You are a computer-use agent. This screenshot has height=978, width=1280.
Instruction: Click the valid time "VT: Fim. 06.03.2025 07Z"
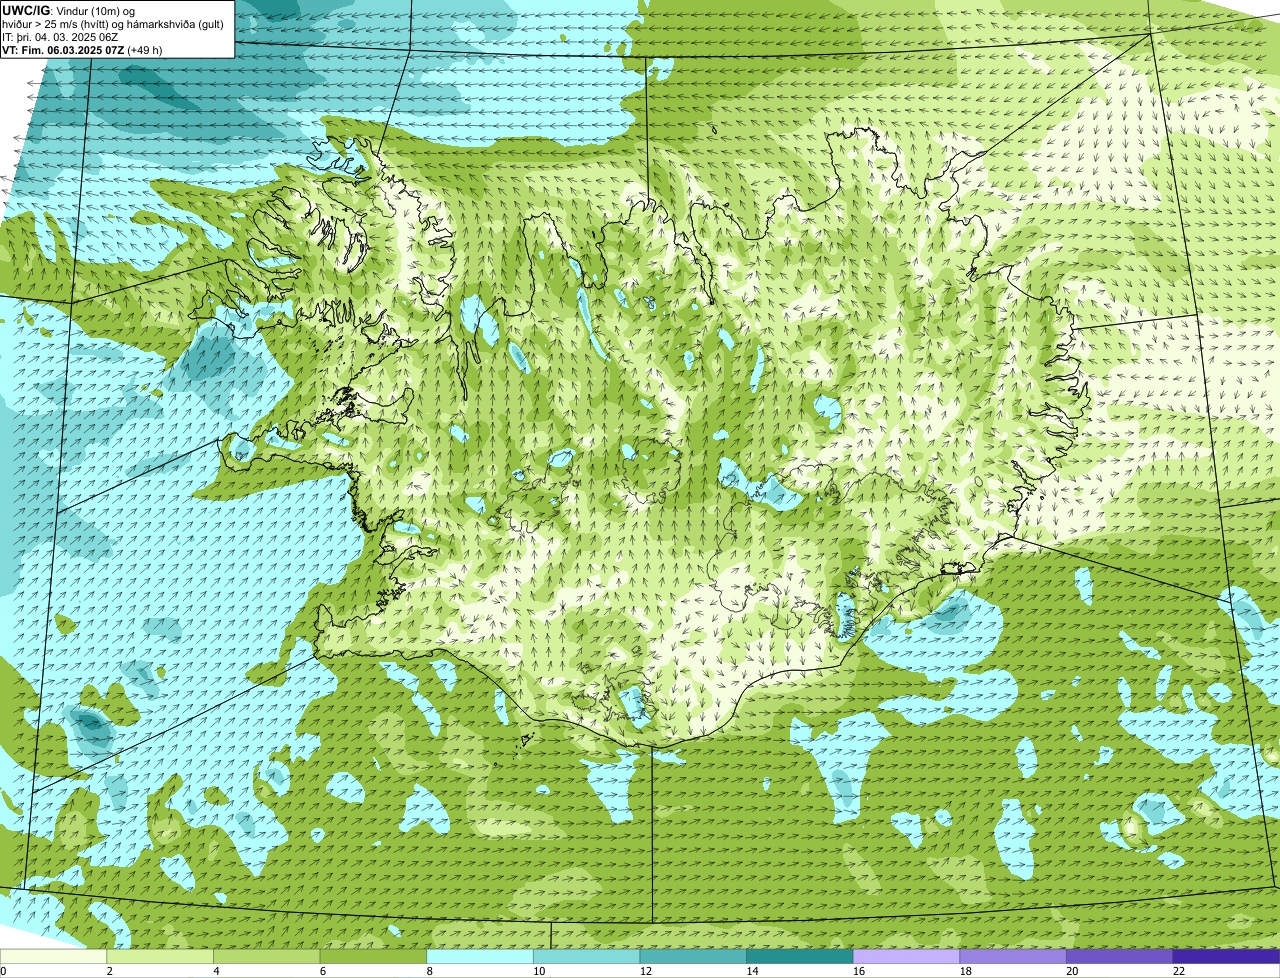pyautogui.click(x=63, y=49)
